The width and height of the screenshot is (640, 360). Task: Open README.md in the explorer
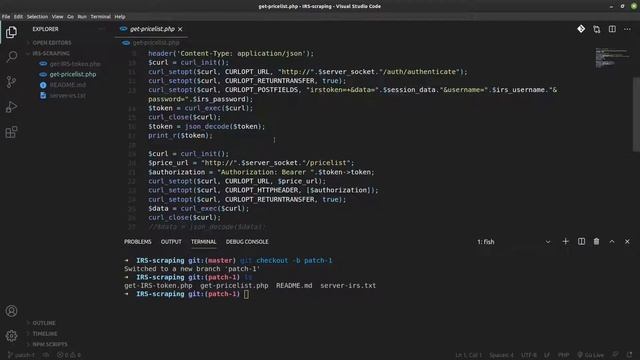pos(68,85)
